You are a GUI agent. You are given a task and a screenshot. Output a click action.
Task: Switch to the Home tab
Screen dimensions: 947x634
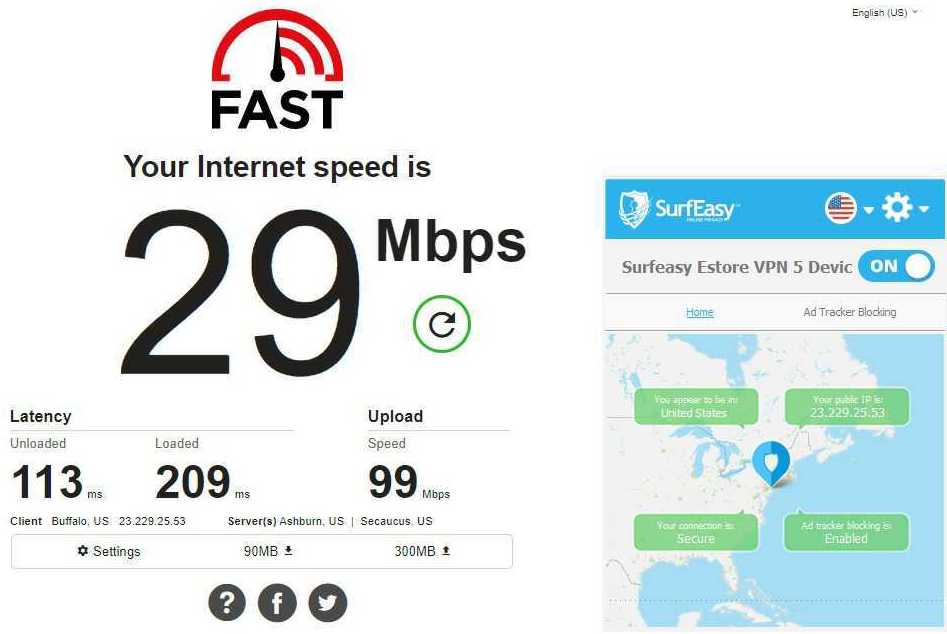(x=699, y=312)
